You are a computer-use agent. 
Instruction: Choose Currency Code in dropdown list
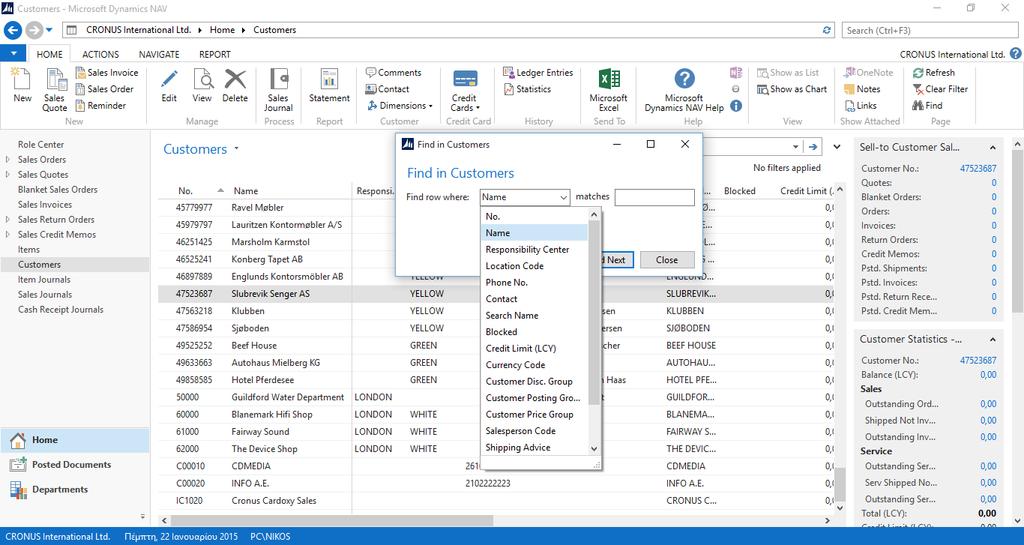click(x=534, y=365)
